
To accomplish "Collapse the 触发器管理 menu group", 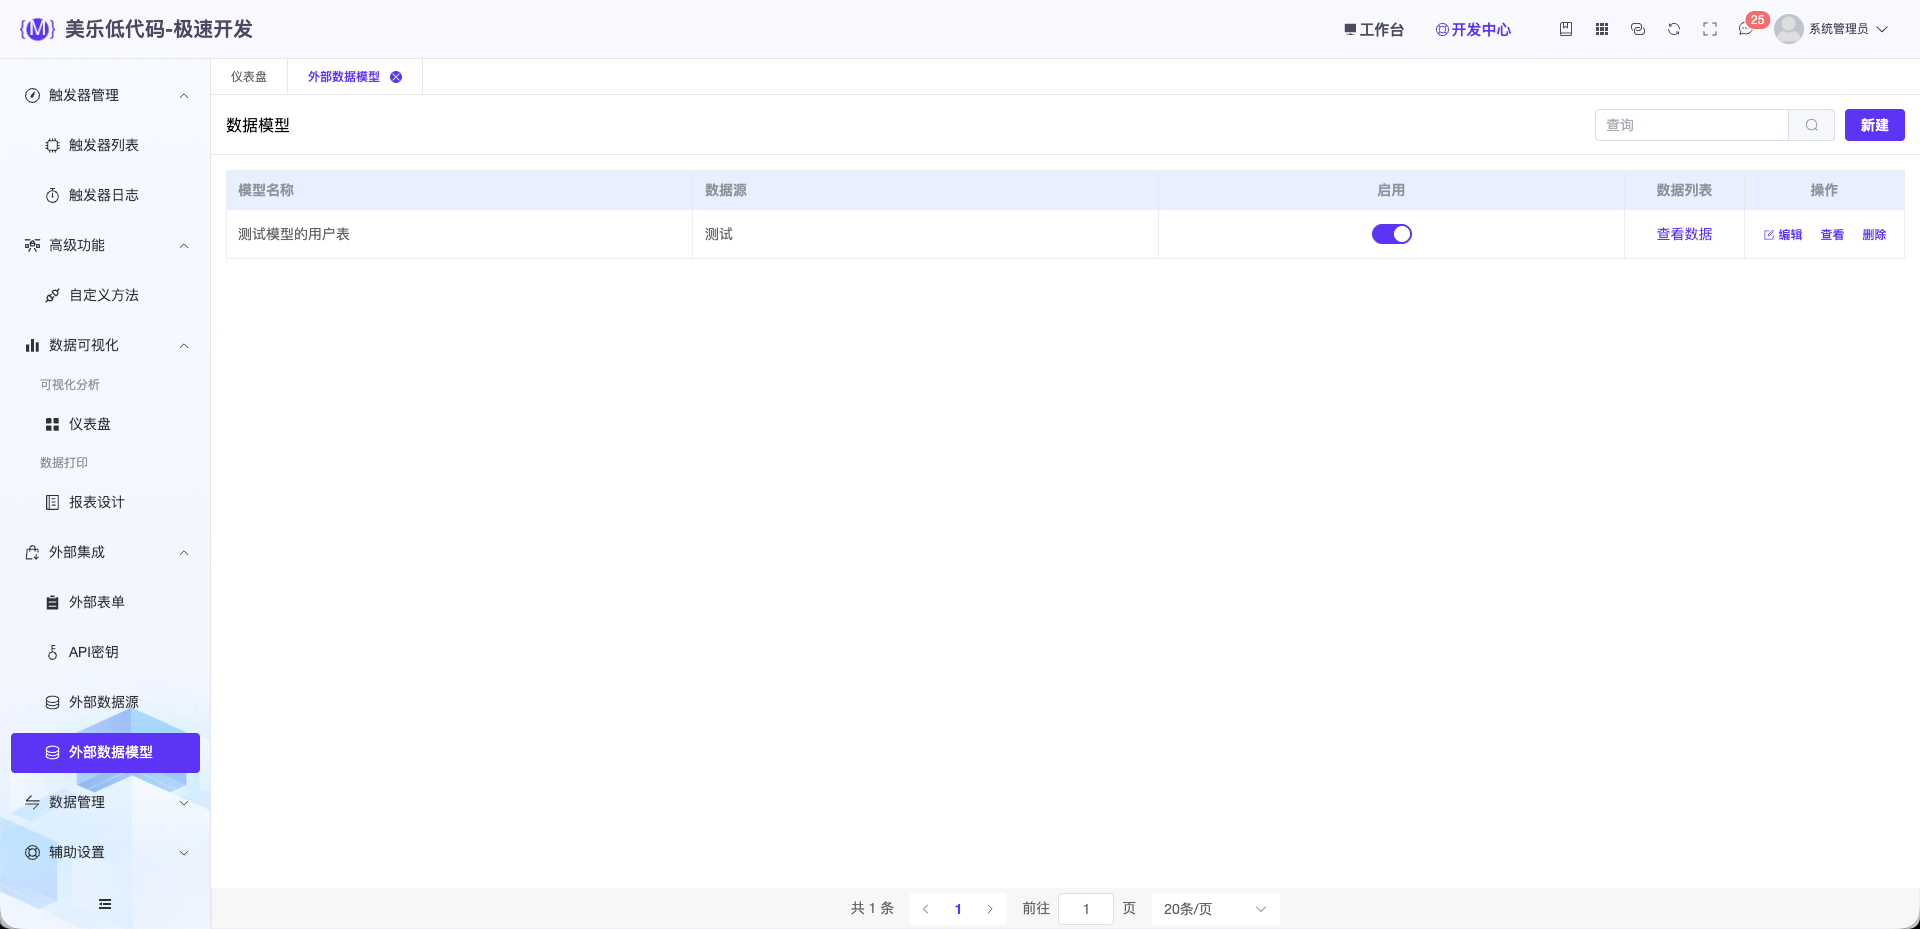I will click(x=105, y=95).
